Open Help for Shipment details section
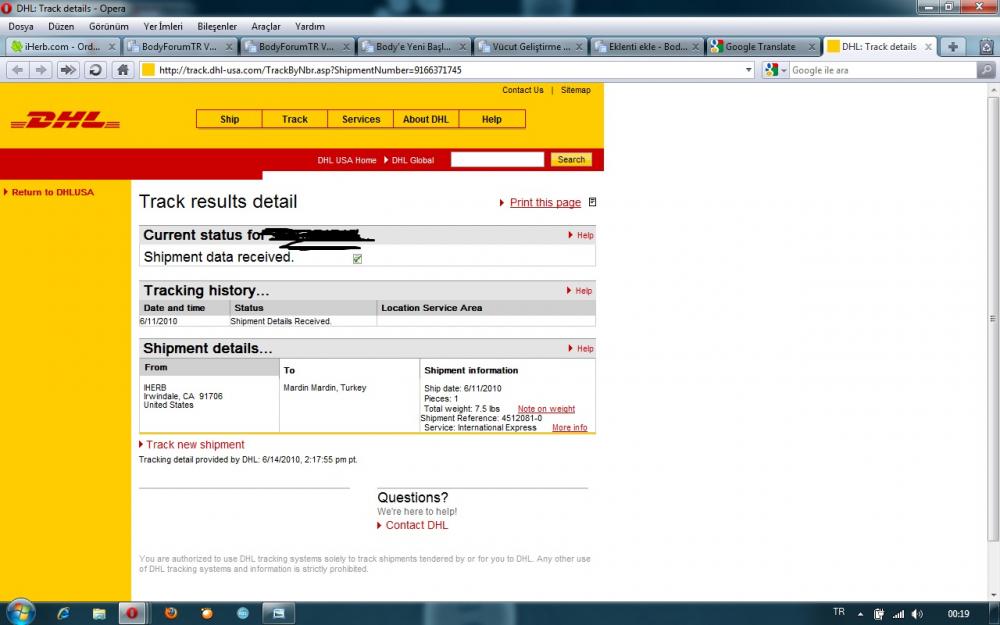The height and width of the screenshot is (625, 1000). click(585, 349)
